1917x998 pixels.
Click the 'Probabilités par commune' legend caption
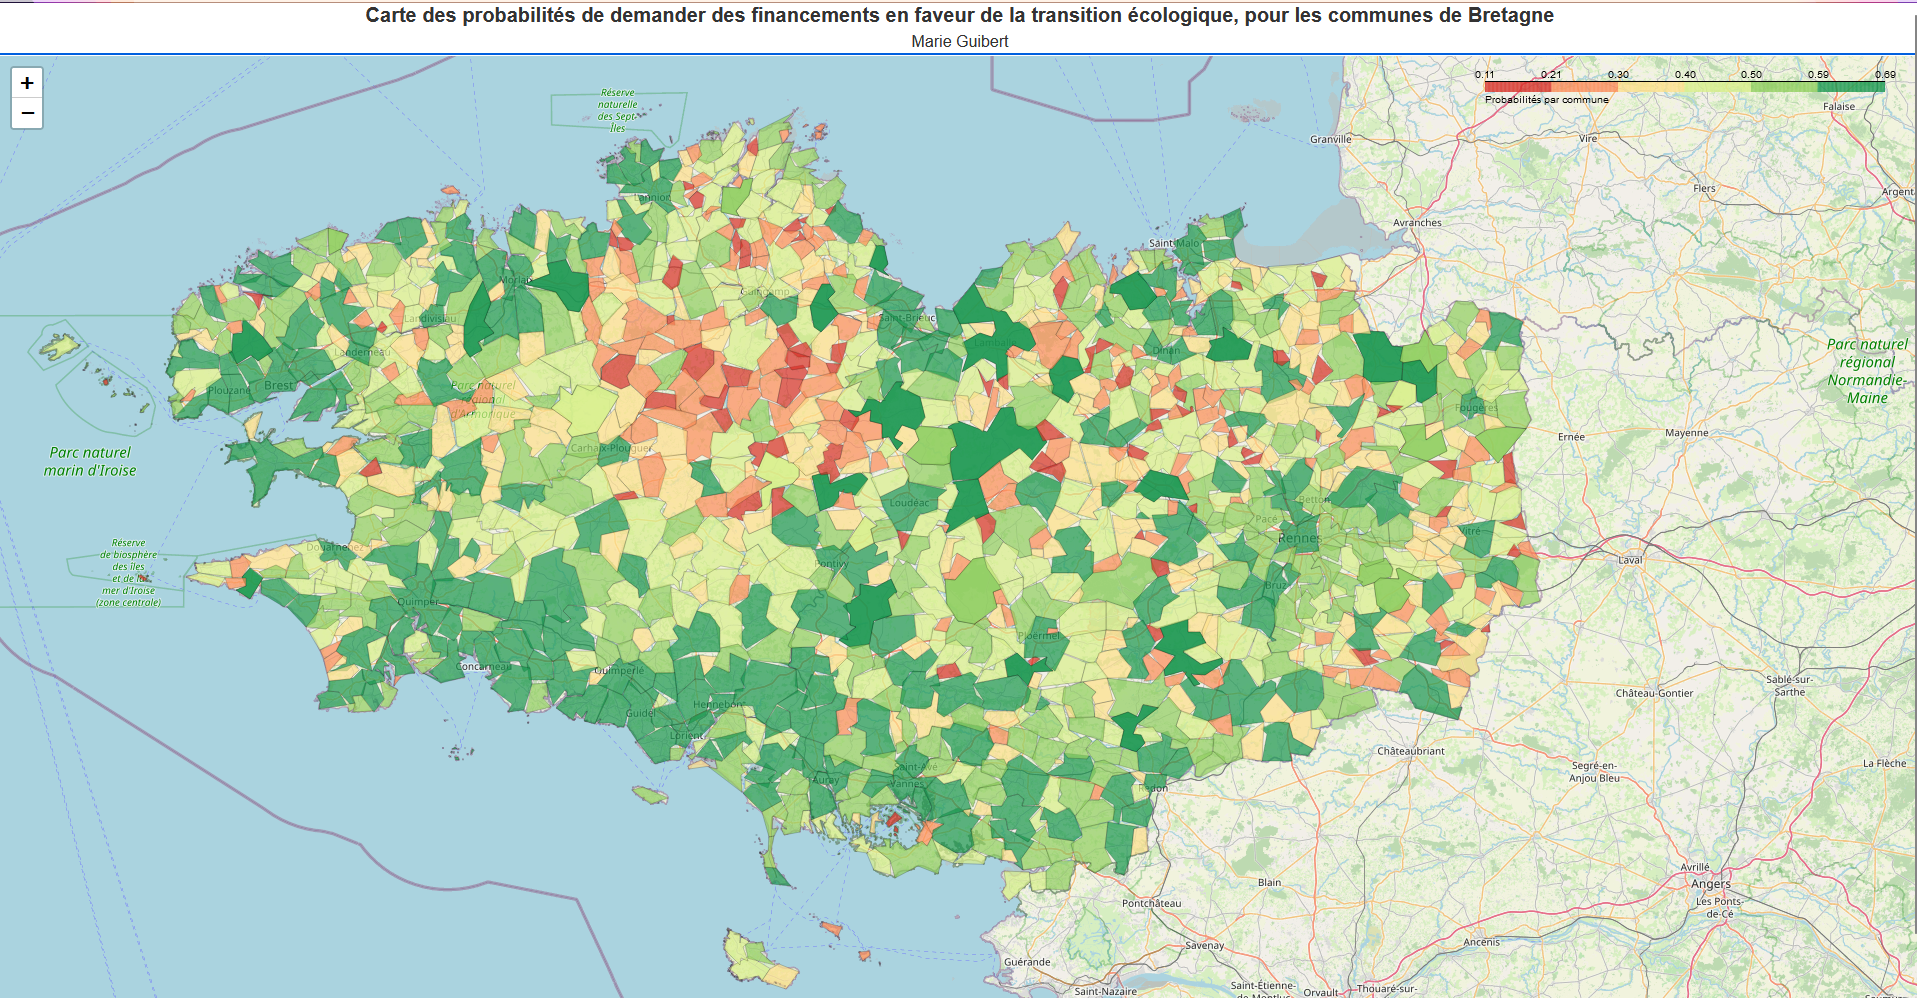point(1546,100)
